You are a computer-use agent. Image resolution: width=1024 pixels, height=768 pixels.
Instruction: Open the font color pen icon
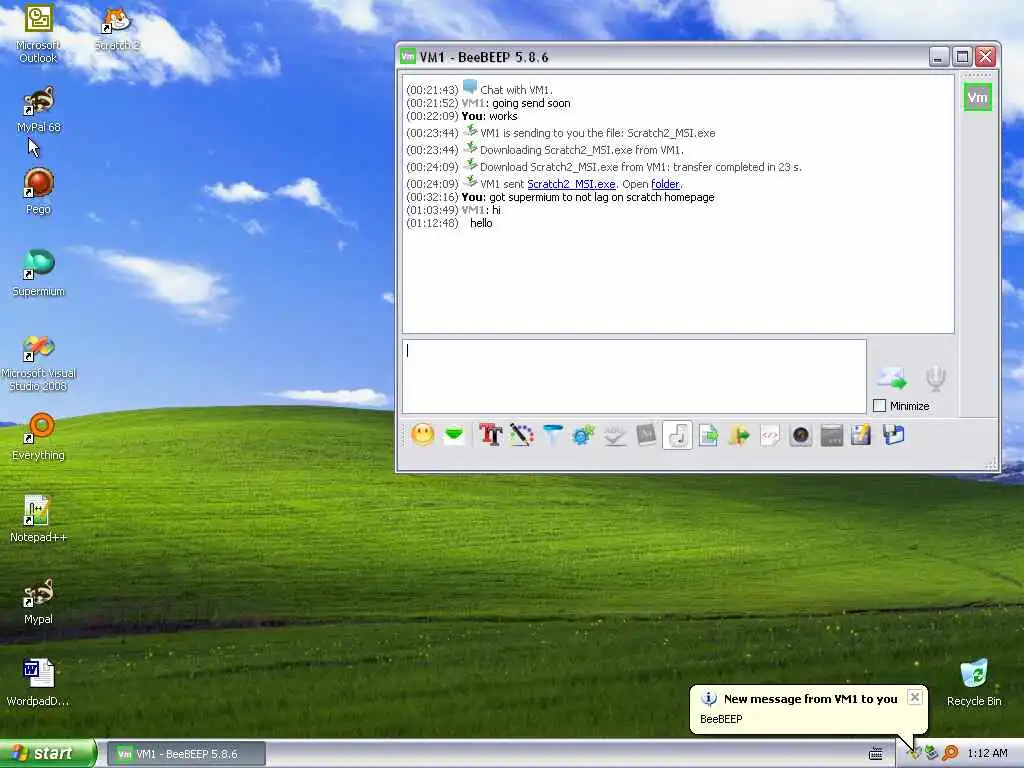(x=521, y=434)
